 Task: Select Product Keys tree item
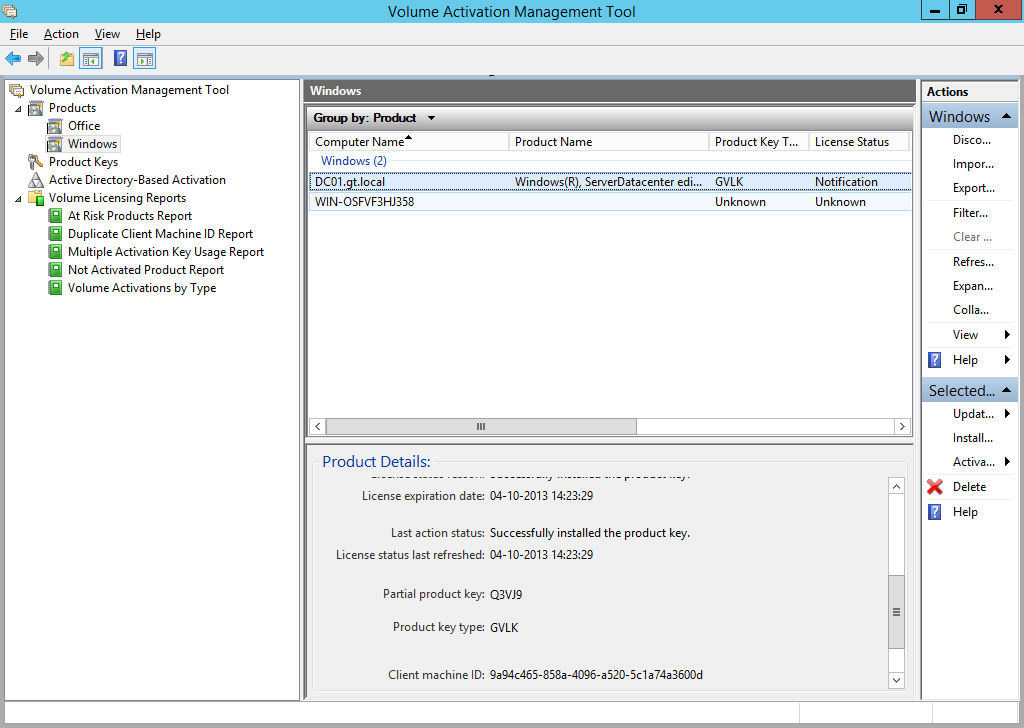[x=83, y=162]
